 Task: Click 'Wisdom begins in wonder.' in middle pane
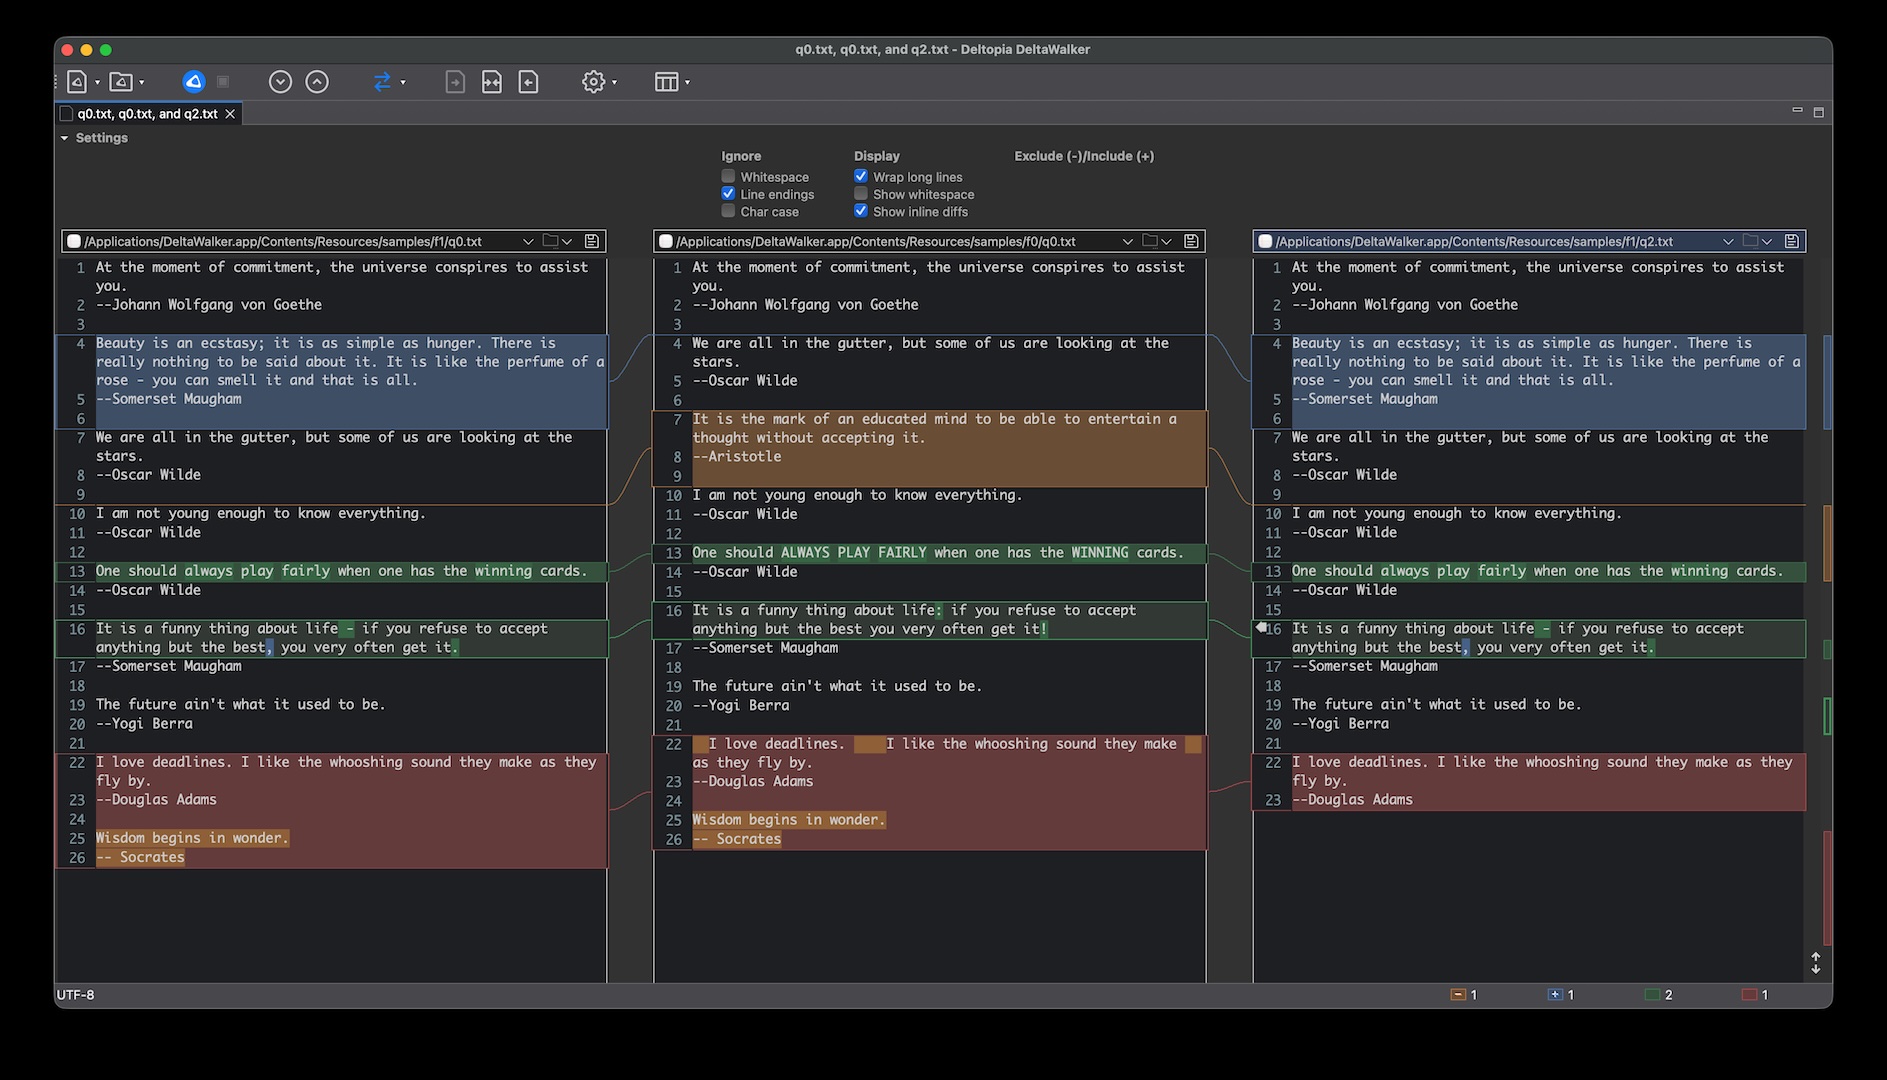[789, 820]
